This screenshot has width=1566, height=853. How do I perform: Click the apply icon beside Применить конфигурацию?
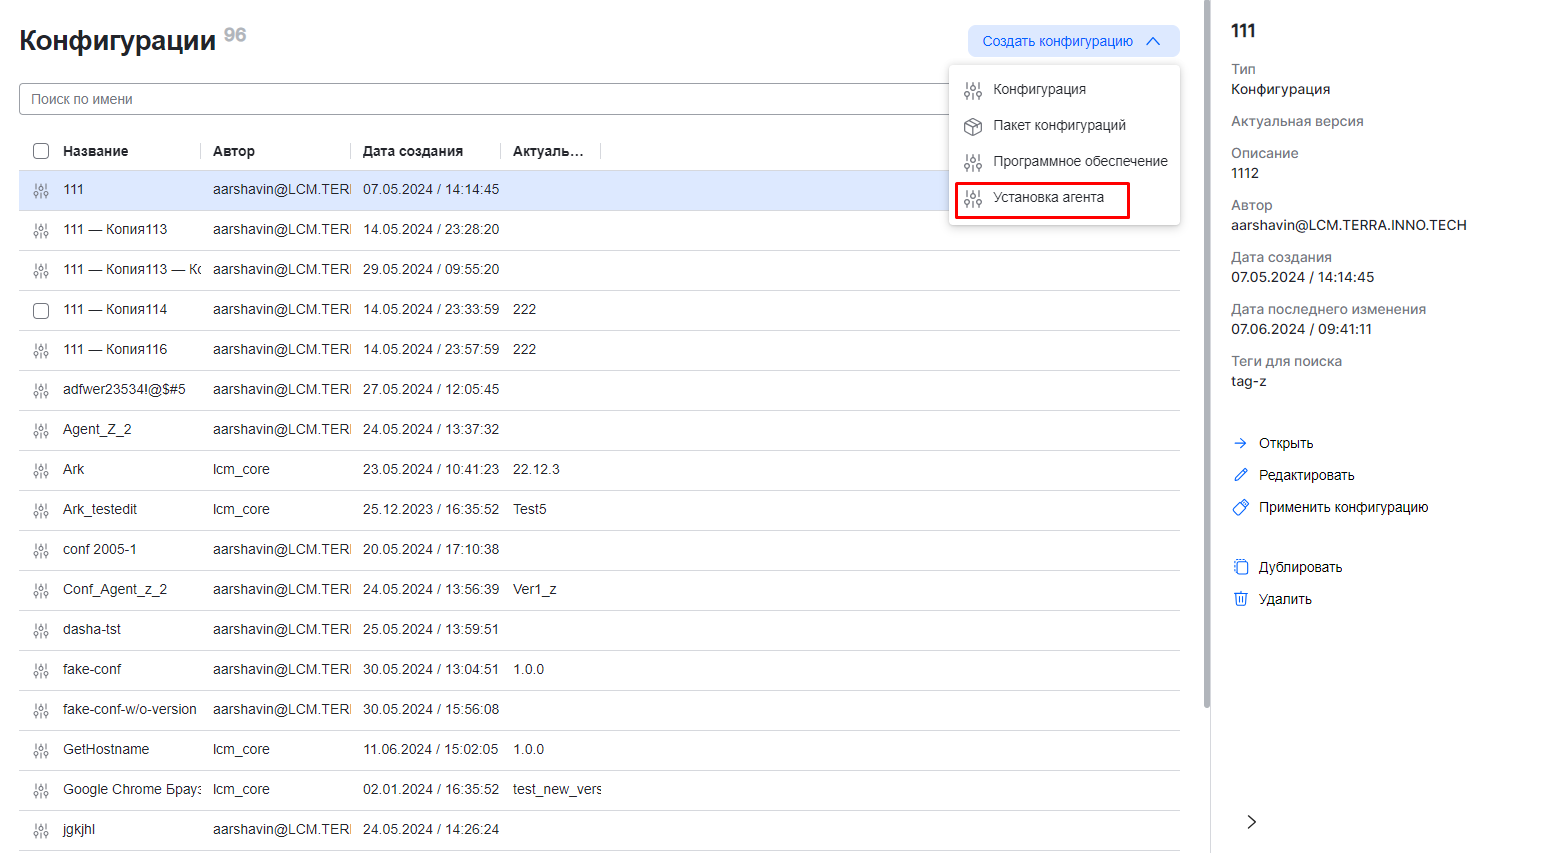pos(1240,507)
